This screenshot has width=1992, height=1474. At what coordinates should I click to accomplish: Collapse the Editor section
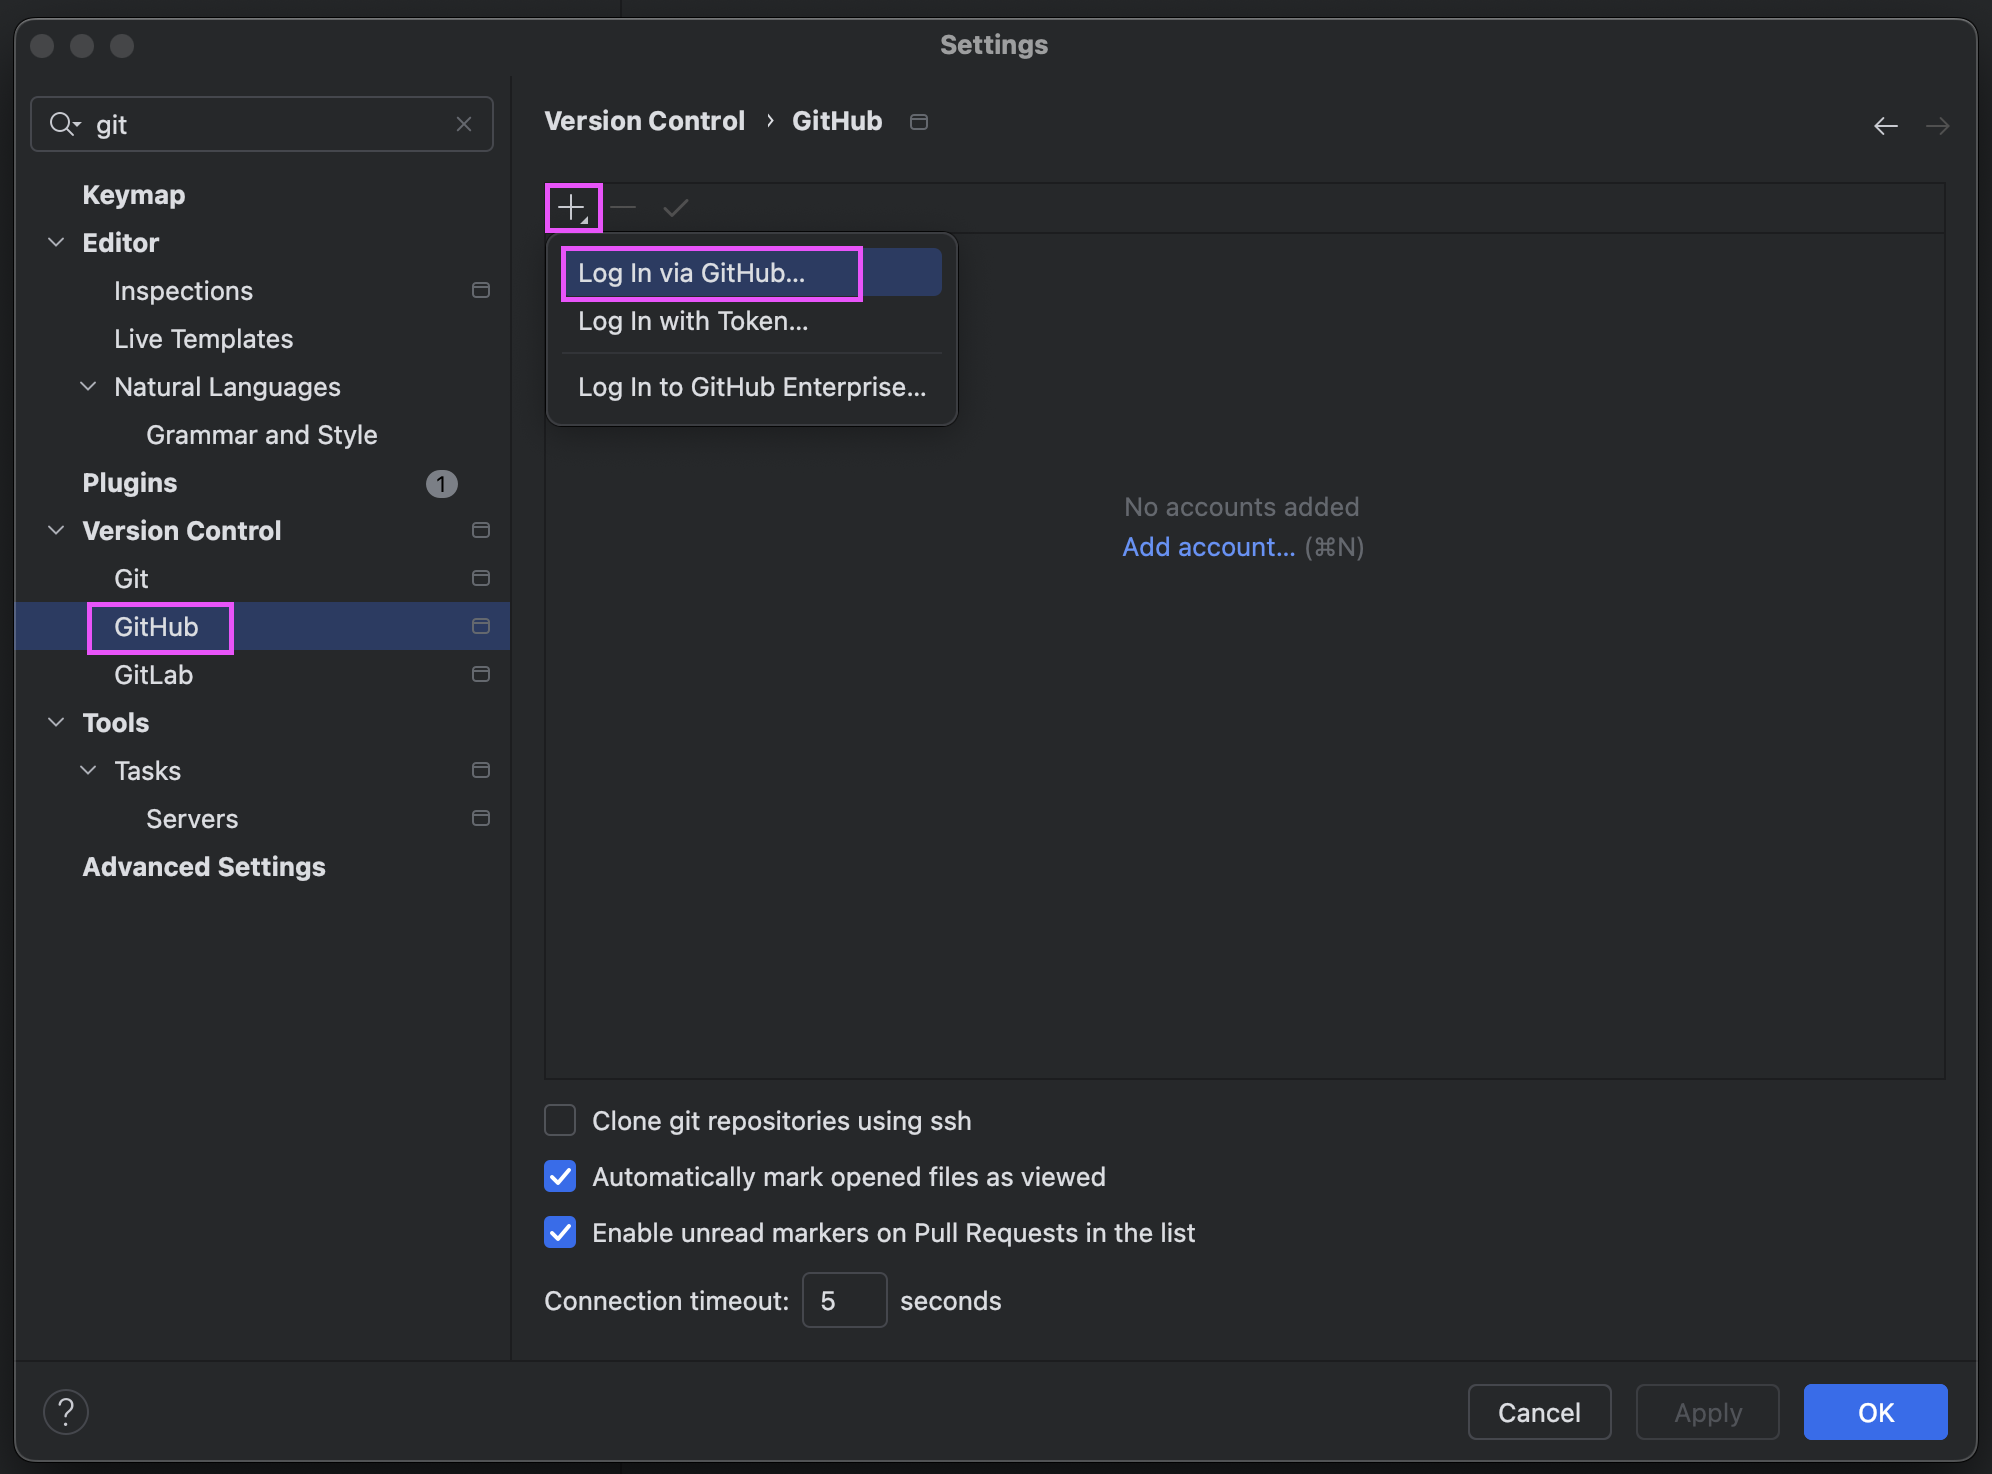[x=55, y=242]
